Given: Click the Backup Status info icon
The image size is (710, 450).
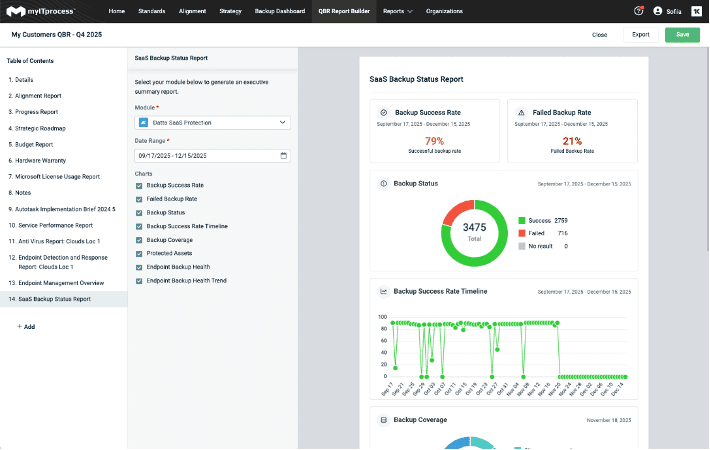Looking at the screenshot, I should click(x=384, y=183).
